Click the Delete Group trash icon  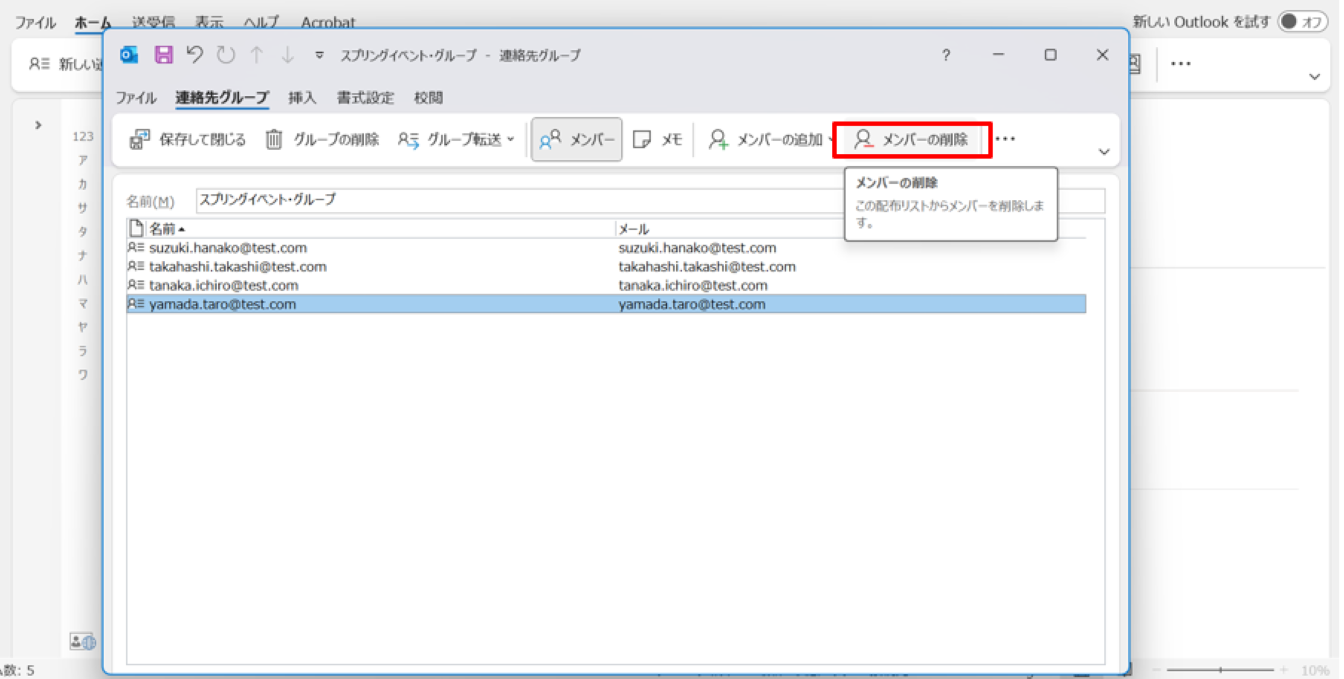click(x=274, y=140)
